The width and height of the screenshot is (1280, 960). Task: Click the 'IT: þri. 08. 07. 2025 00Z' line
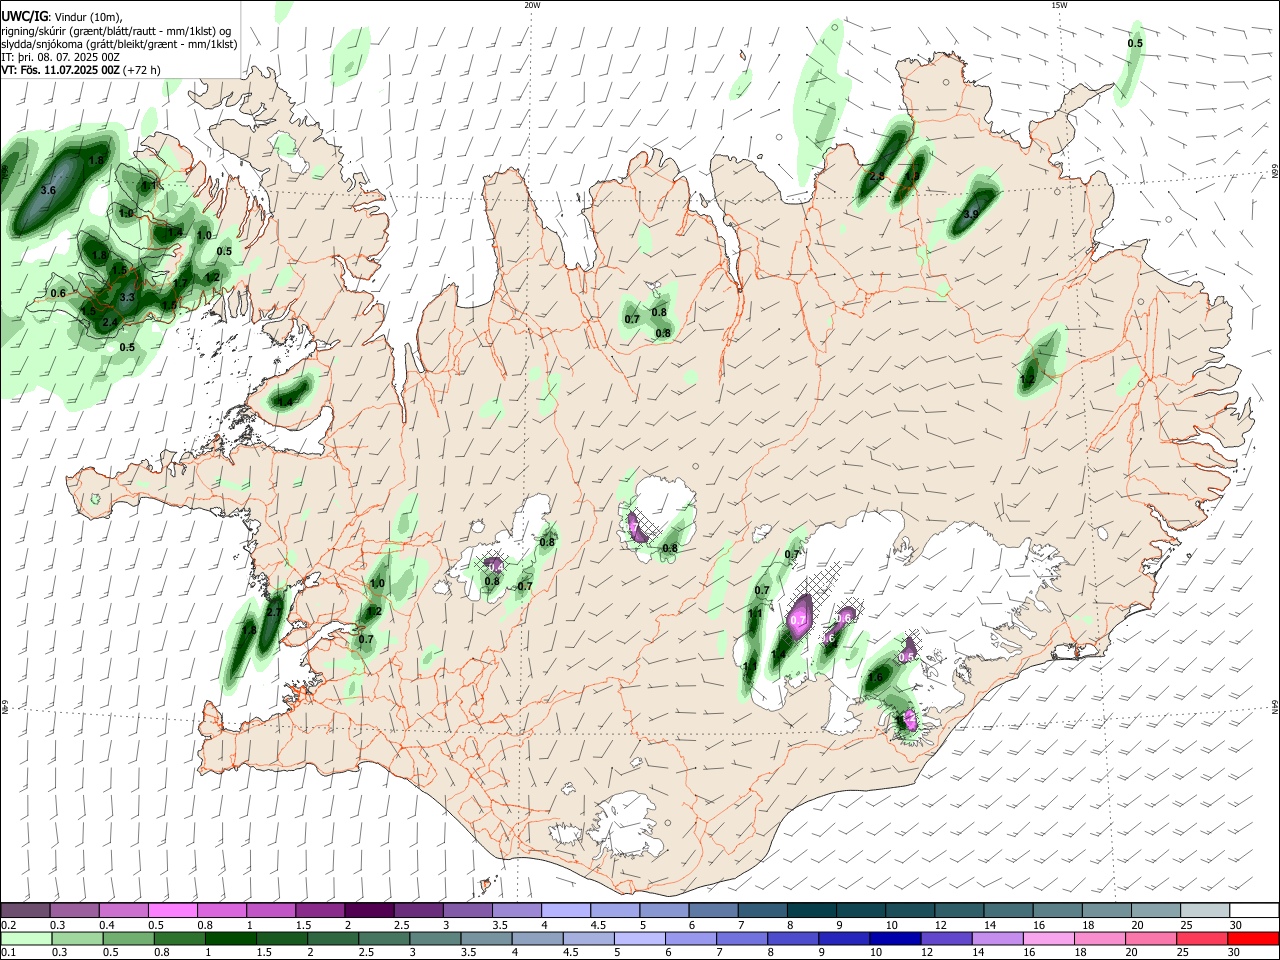(x=61, y=58)
